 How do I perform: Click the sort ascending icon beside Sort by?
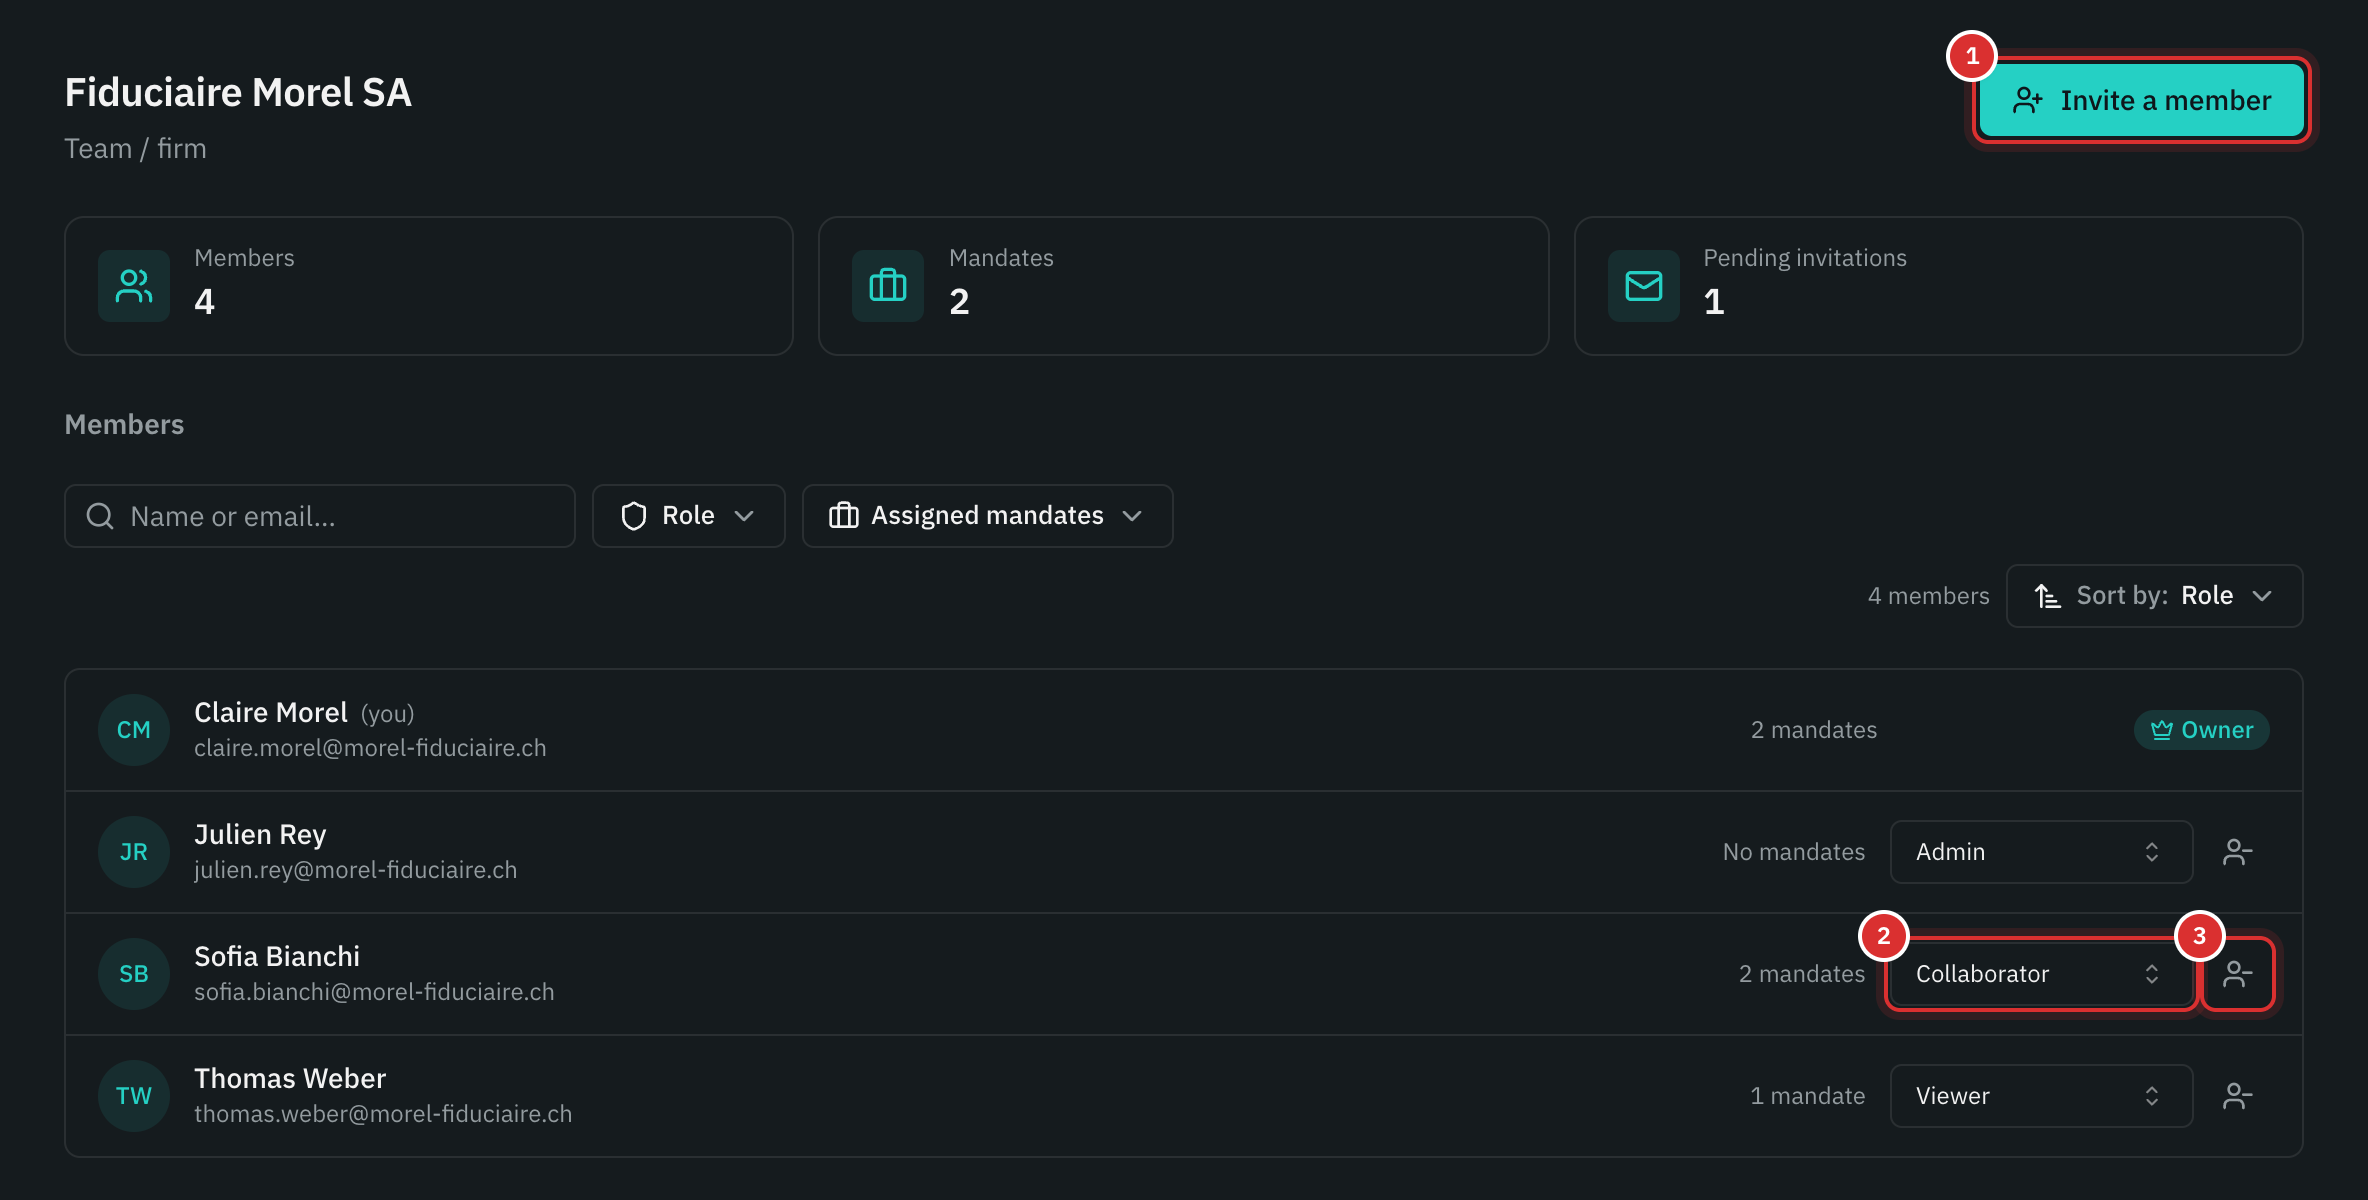coord(2047,596)
